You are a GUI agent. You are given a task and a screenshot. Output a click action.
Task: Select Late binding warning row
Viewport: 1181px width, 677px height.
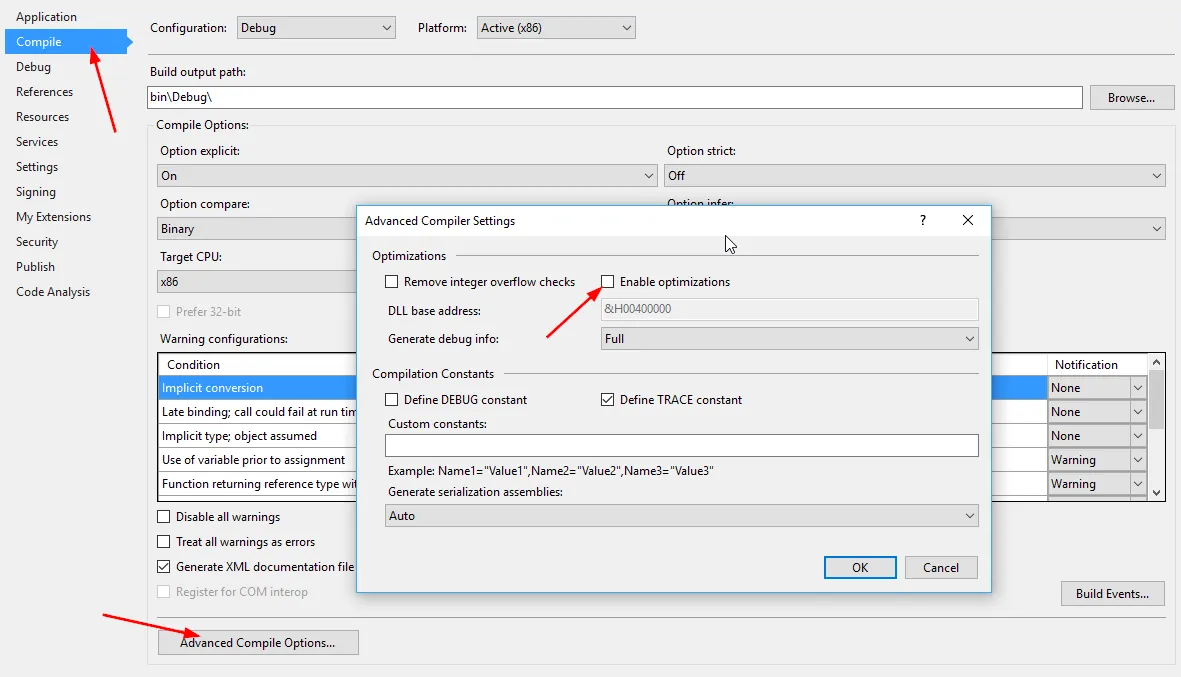(257, 412)
